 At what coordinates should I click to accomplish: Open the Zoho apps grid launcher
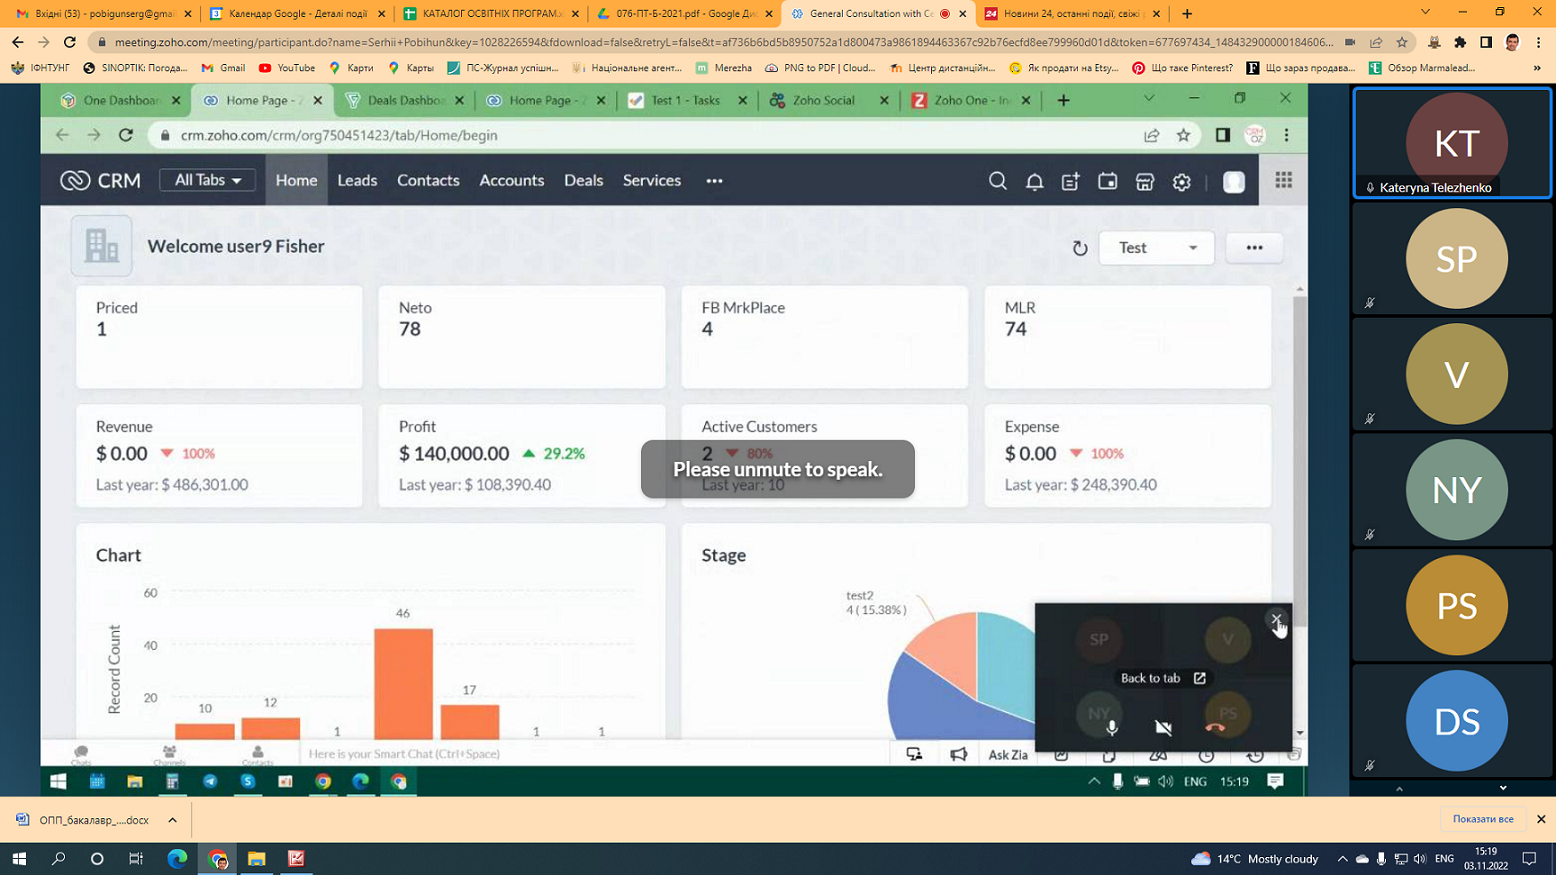click(1283, 180)
